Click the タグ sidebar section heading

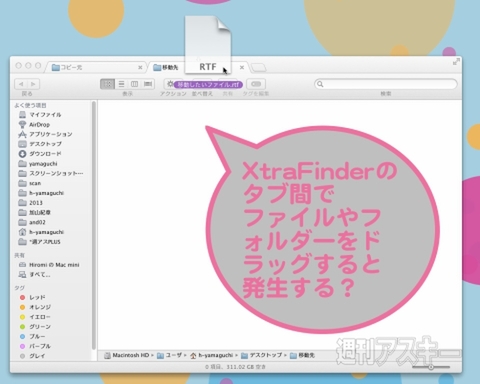coord(19,288)
